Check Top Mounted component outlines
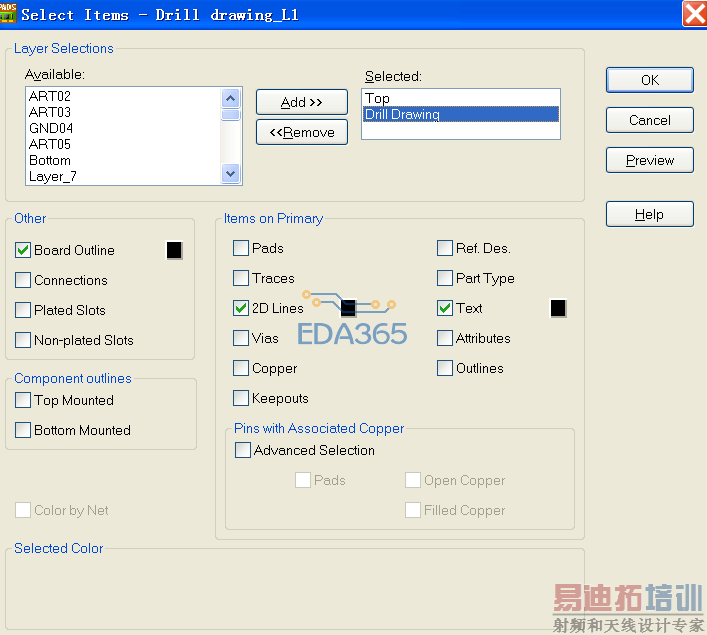Viewport: 707px width, 635px height. pos(23,400)
